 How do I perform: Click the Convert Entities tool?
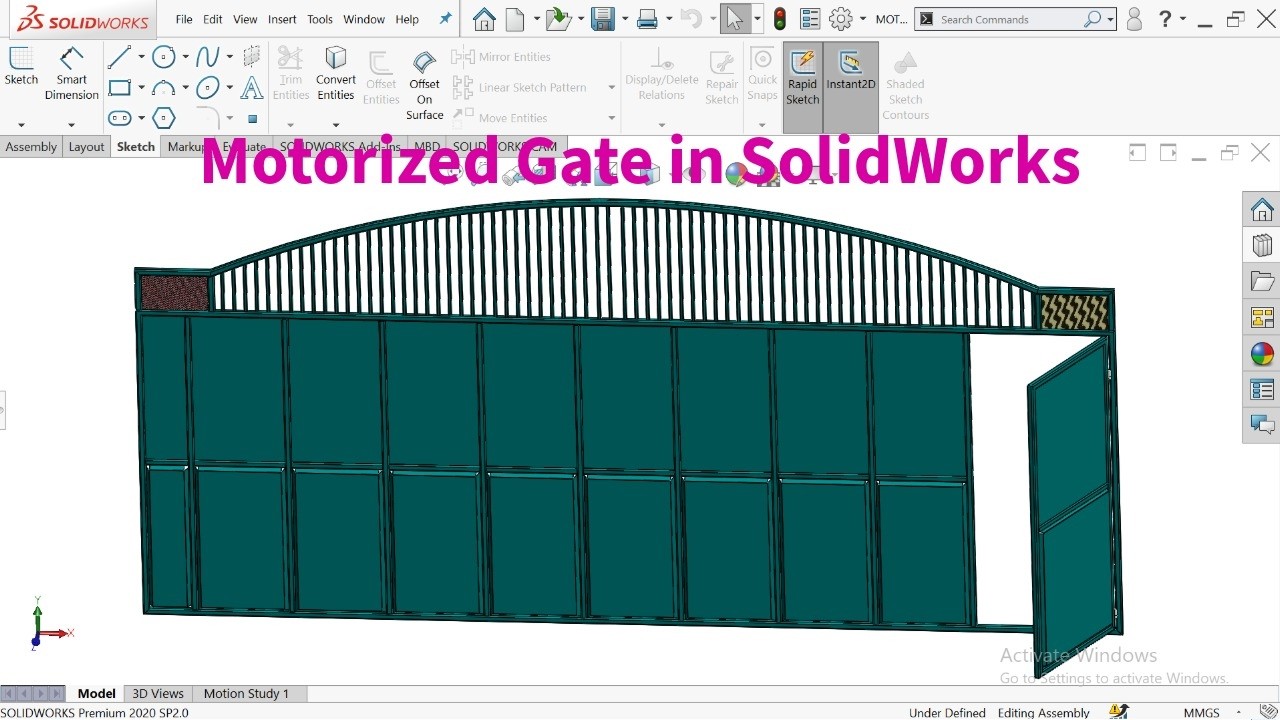[336, 73]
